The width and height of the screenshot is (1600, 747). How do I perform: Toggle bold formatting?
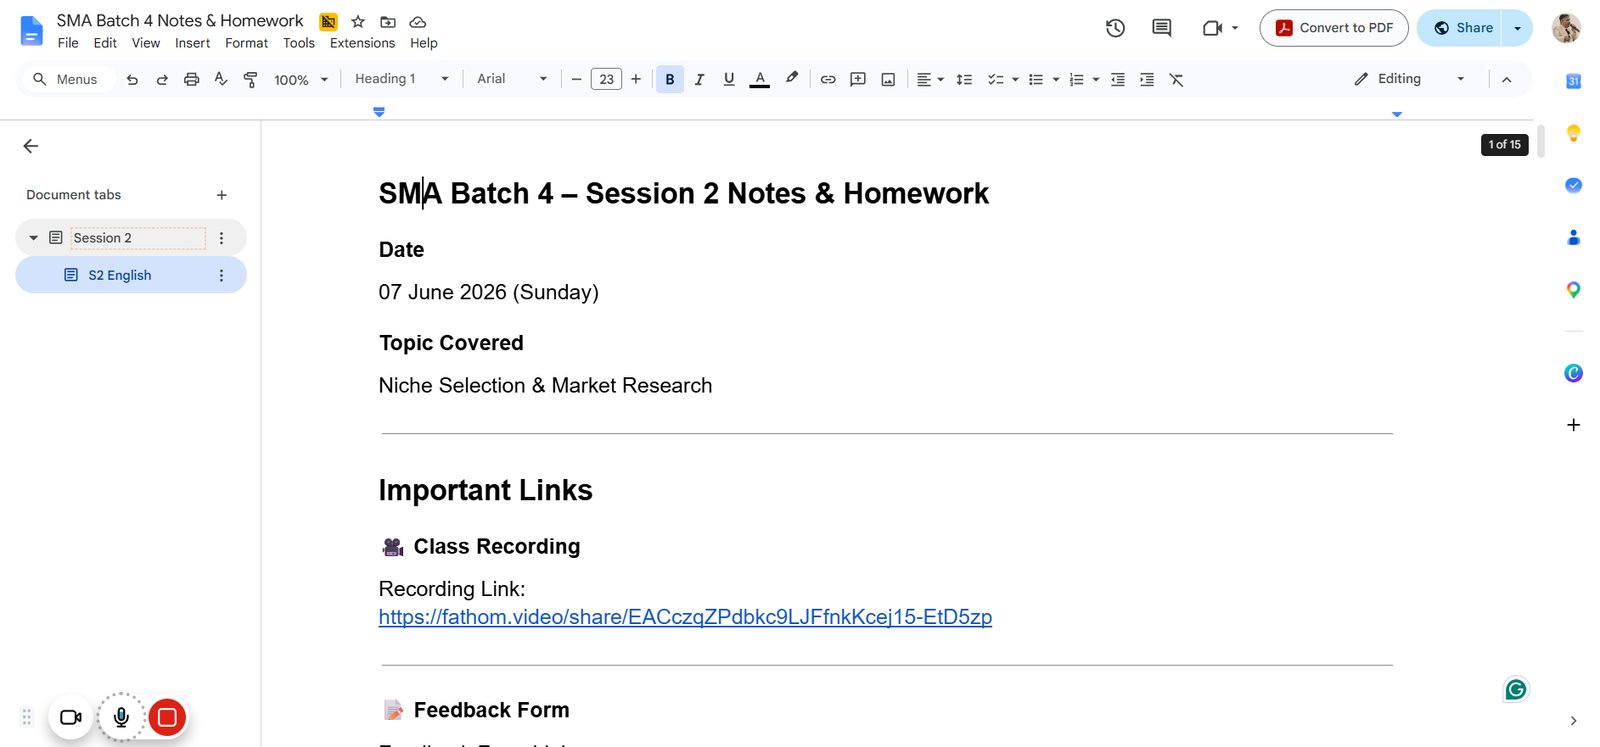(670, 80)
